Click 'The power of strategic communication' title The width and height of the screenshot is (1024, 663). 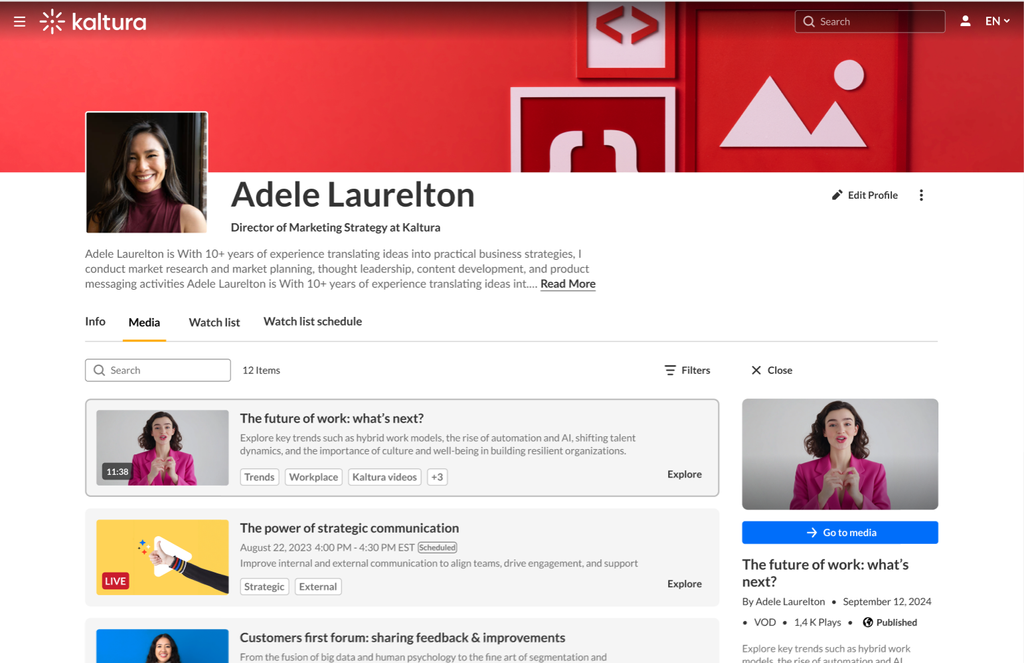pos(349,528)
